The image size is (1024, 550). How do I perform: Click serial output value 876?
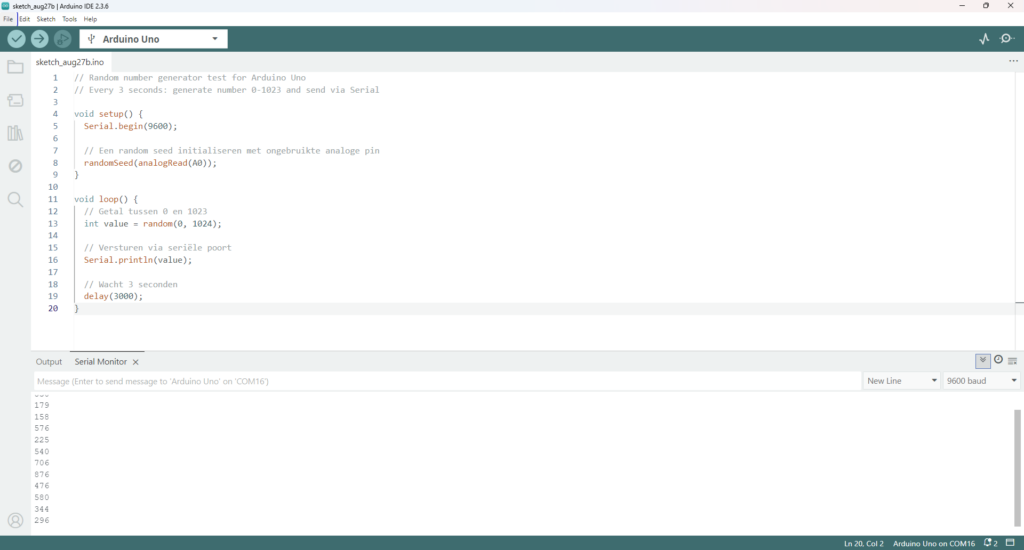[x=42, y=474]
